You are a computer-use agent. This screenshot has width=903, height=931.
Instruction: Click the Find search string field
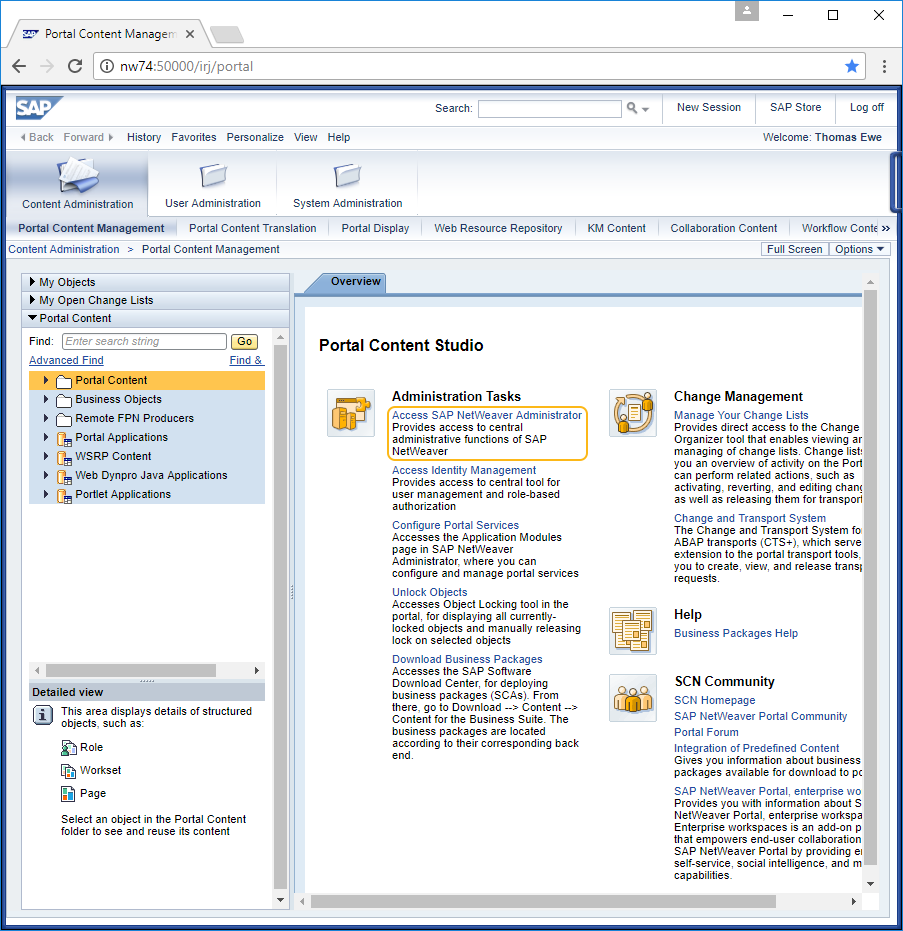point(144,341)
